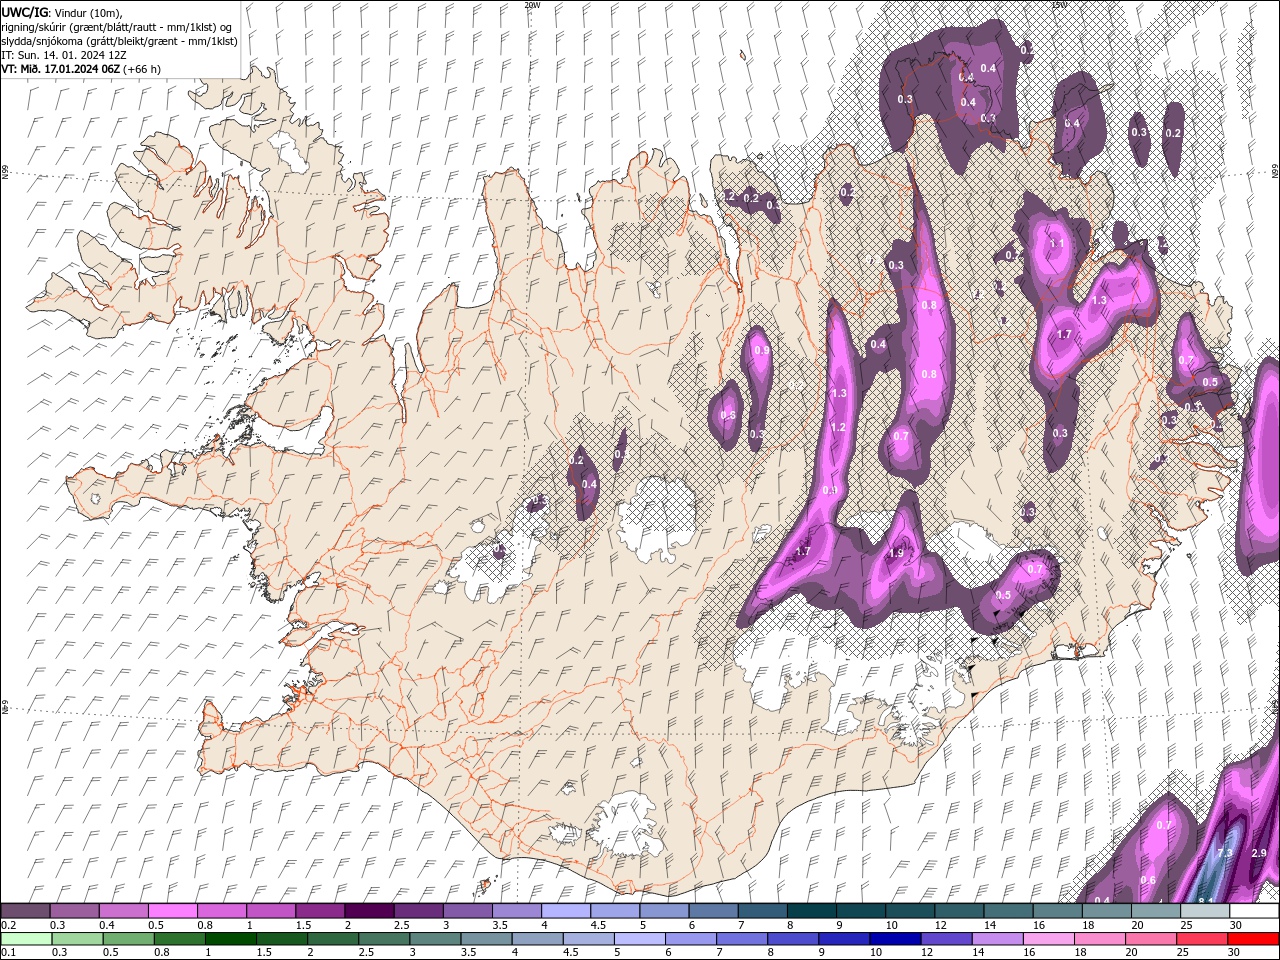
Task: Click the 1.9 precipitation value on the map
Action: pos(896,553)
